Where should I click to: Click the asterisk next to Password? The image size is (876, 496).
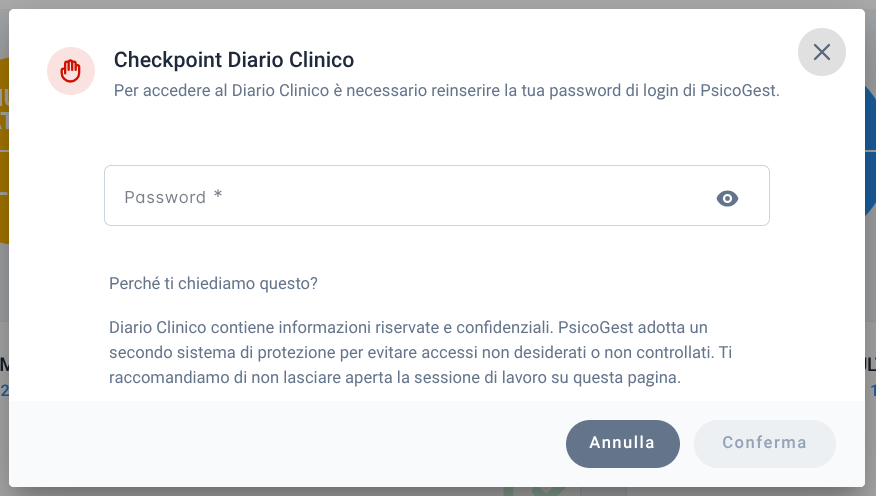coord(218,194)
